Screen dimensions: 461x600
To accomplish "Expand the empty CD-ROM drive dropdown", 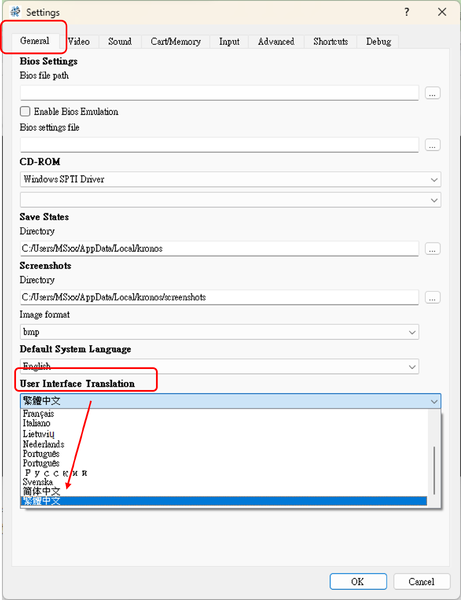I will coord(230,200).
